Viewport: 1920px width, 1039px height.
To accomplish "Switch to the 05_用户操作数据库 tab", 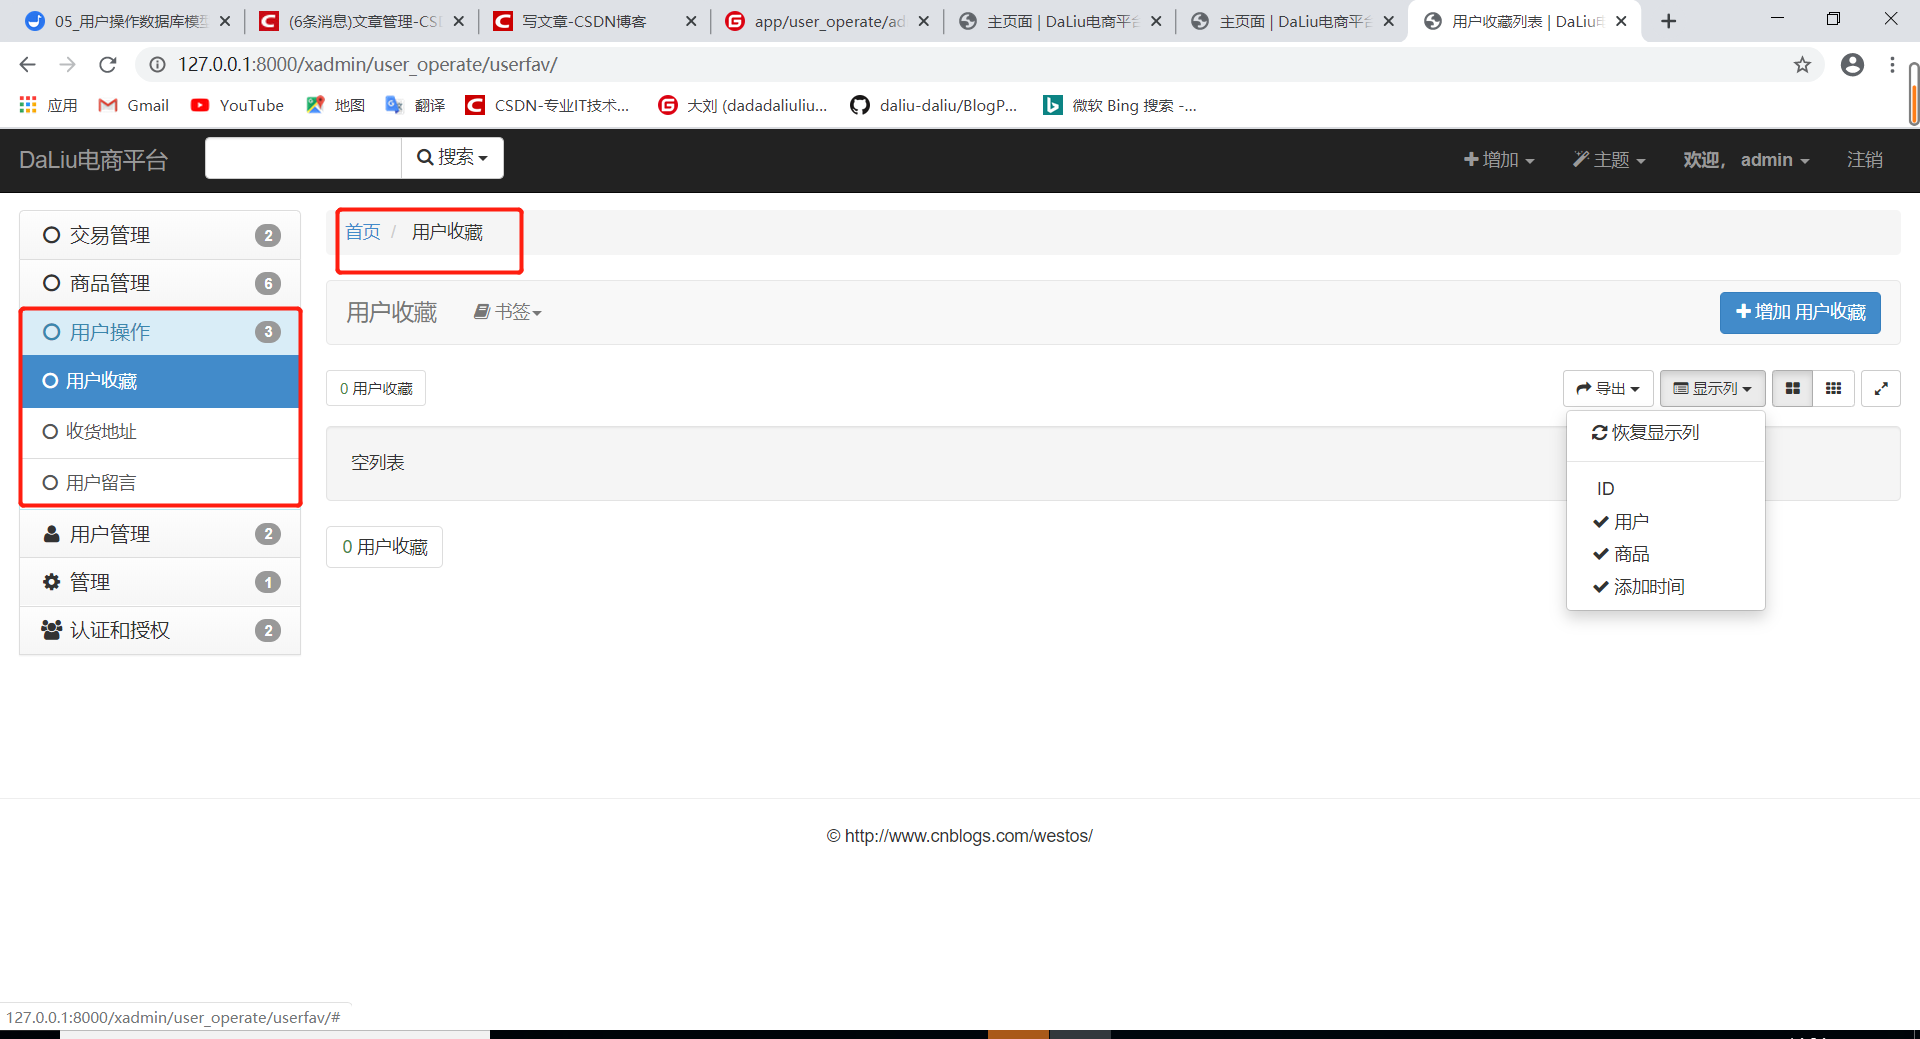I will [x=128, y=21].
